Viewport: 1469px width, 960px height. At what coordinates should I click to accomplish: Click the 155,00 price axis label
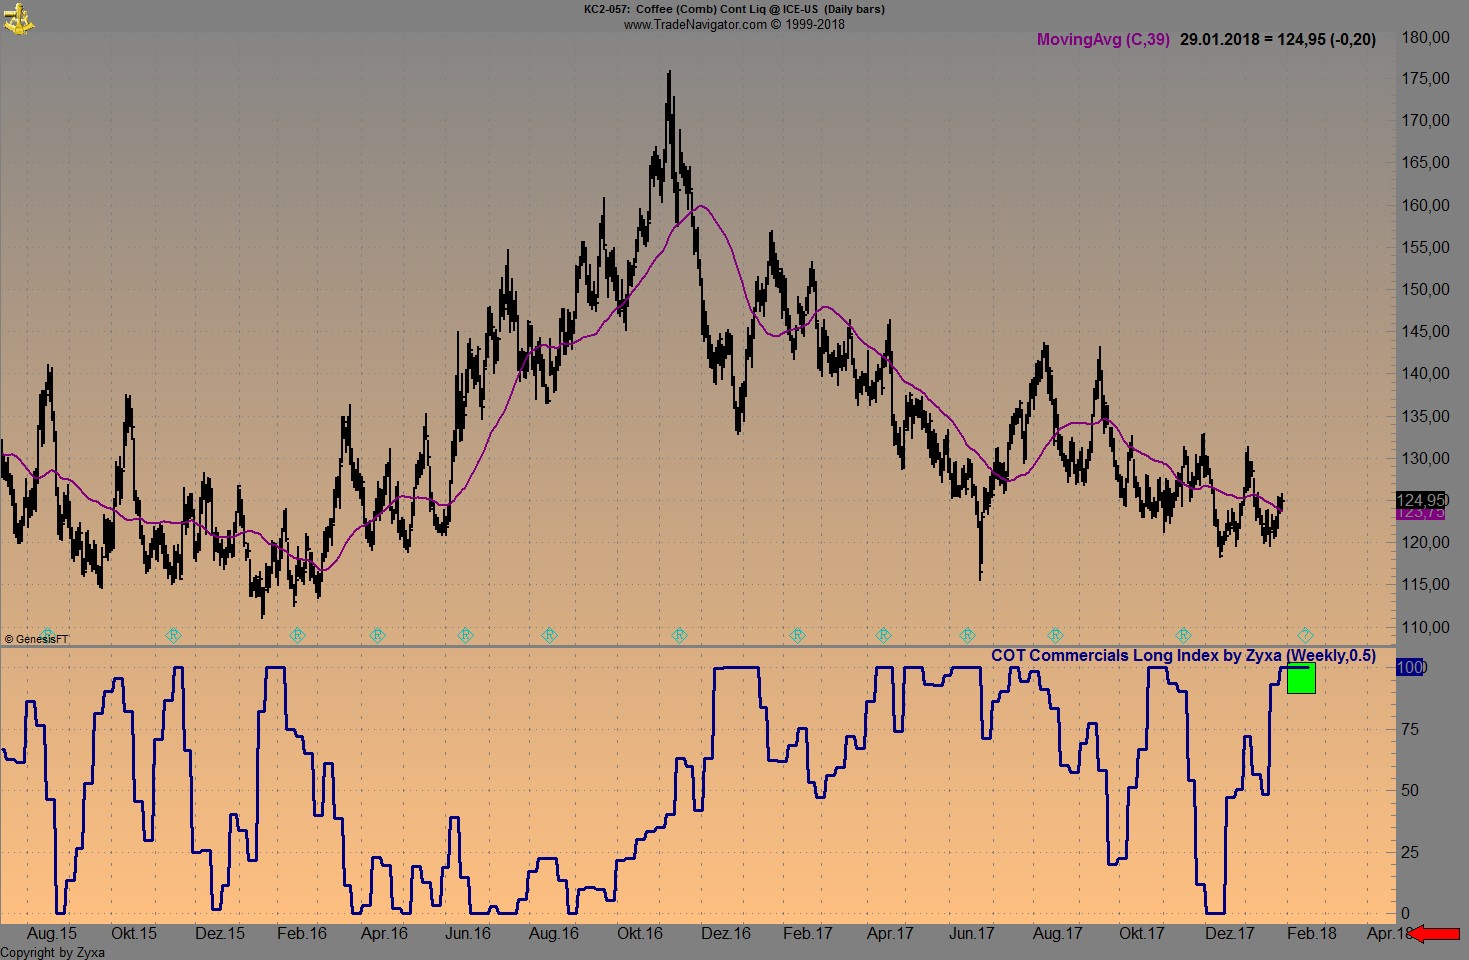1426,248
